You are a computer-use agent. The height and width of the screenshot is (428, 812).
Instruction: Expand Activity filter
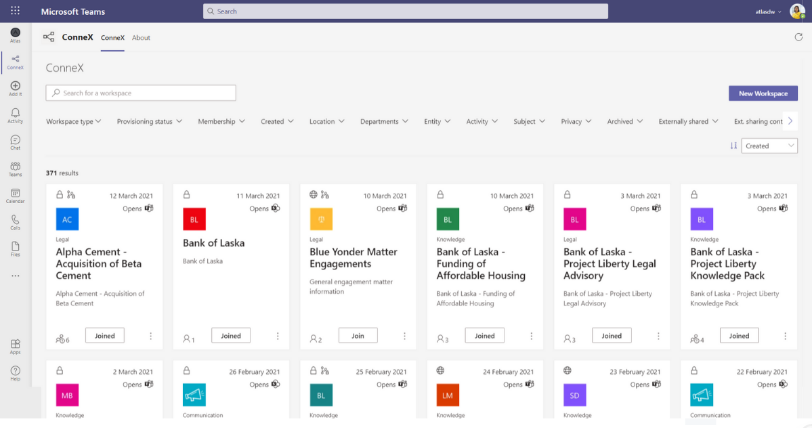click(482, 121)
